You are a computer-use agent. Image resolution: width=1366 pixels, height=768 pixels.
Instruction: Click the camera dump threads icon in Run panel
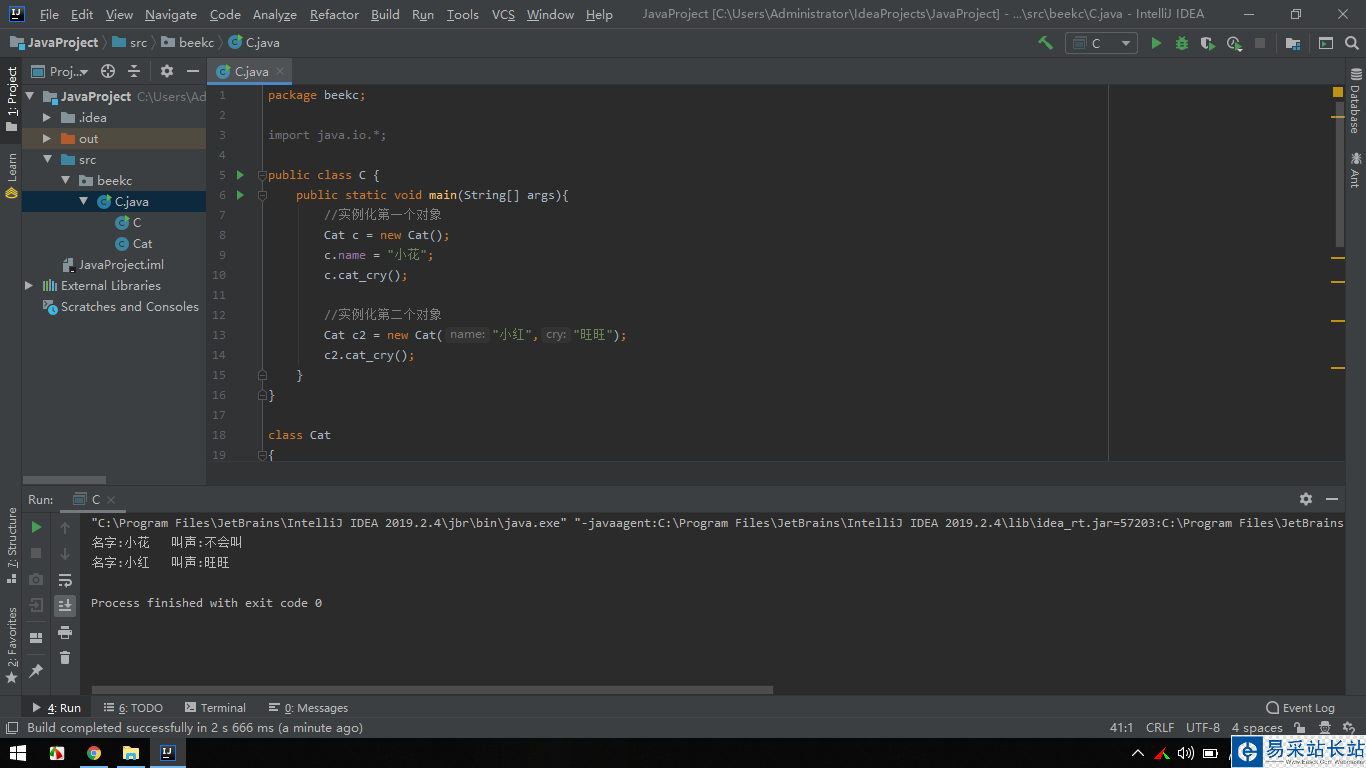pos(36,579)
